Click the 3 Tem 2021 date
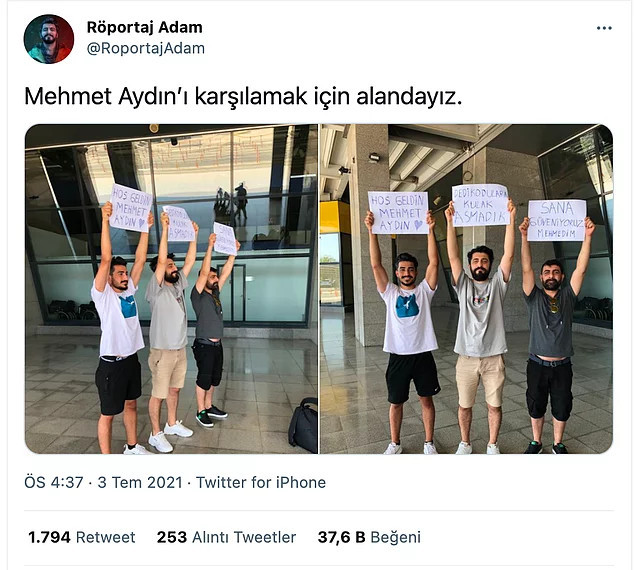Image resolution: width=635 pixels, height=570 pixels. click(140, 482)
